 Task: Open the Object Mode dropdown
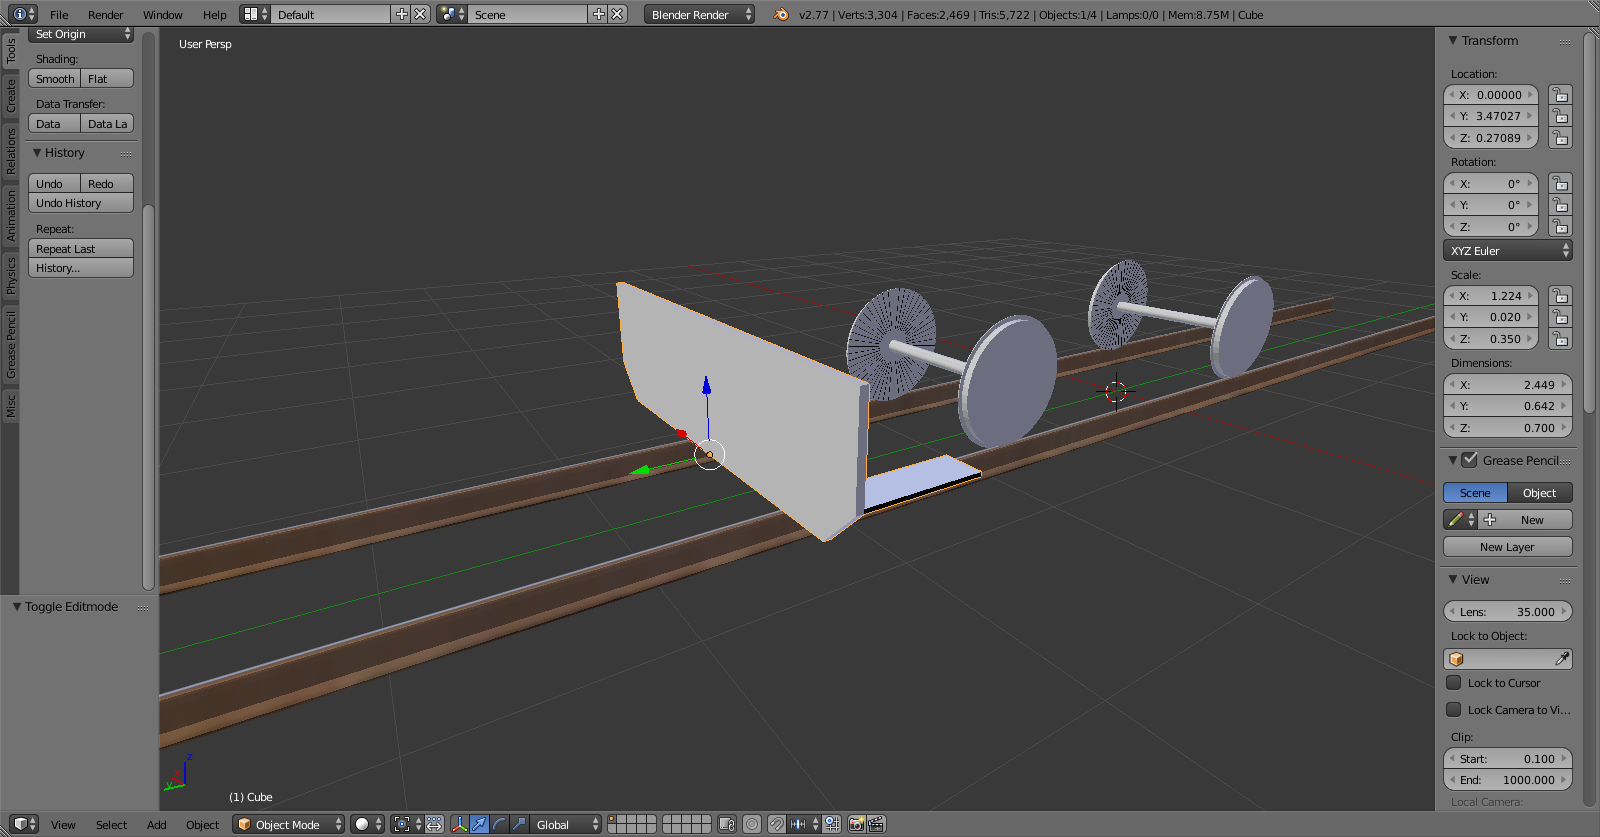tap(288, 824)
